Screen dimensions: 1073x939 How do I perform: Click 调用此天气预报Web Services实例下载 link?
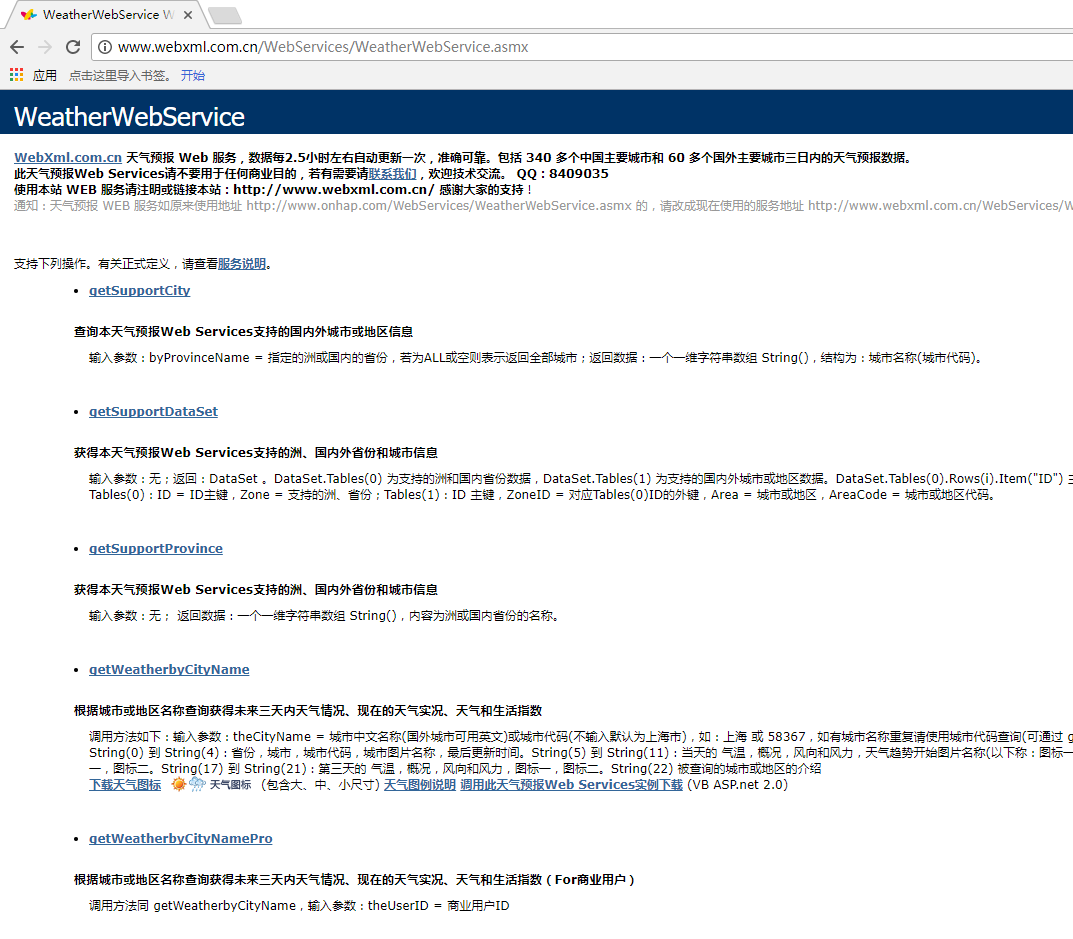[x=571, y=785]
